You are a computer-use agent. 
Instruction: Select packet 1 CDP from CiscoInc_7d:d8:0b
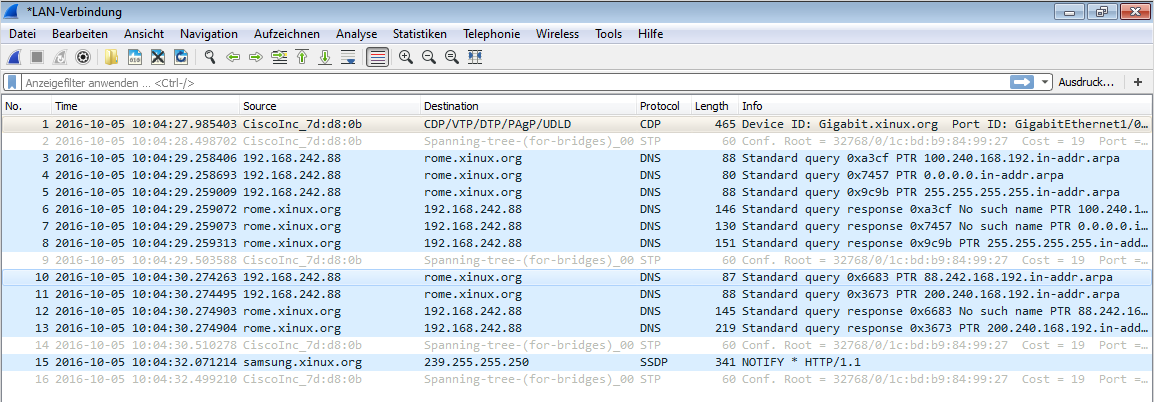pyautogui.click(x=576, y=124)
